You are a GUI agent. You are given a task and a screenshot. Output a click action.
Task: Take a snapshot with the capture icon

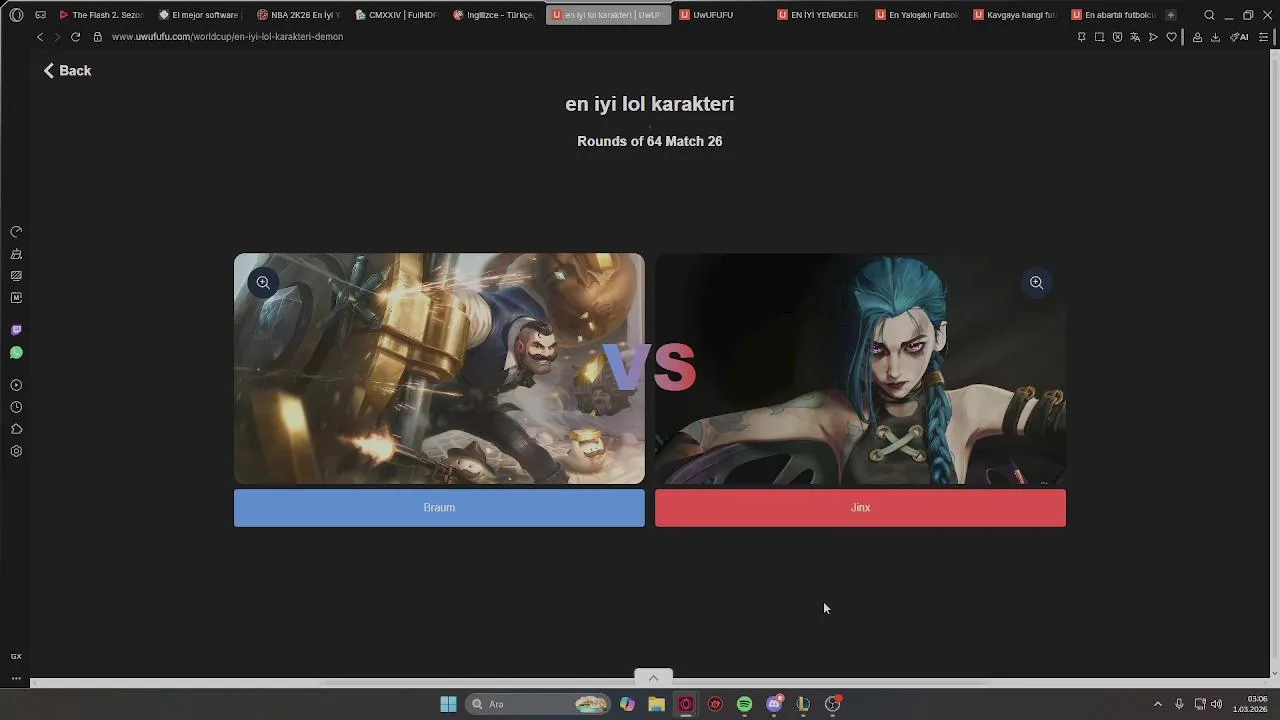pos(1099,37)
